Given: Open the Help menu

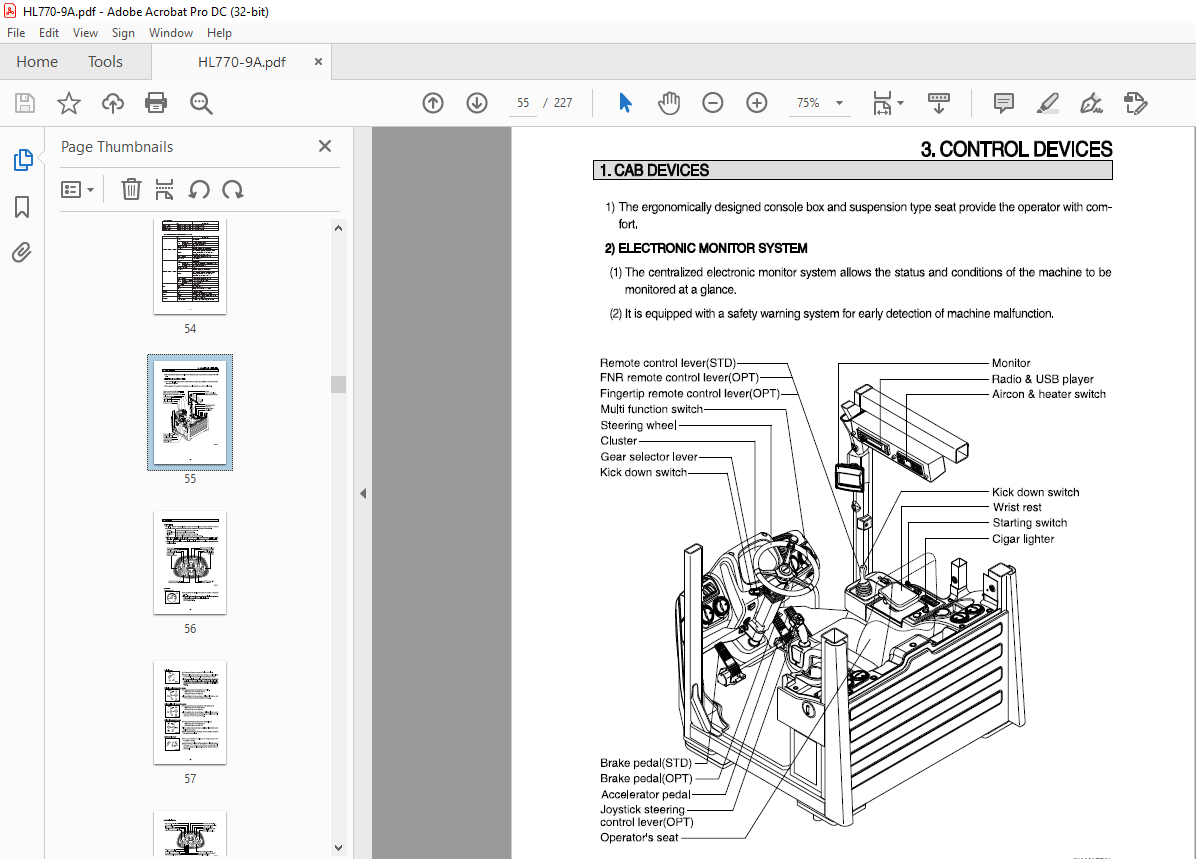Looking at the screenshot, I should pos(219,33).
